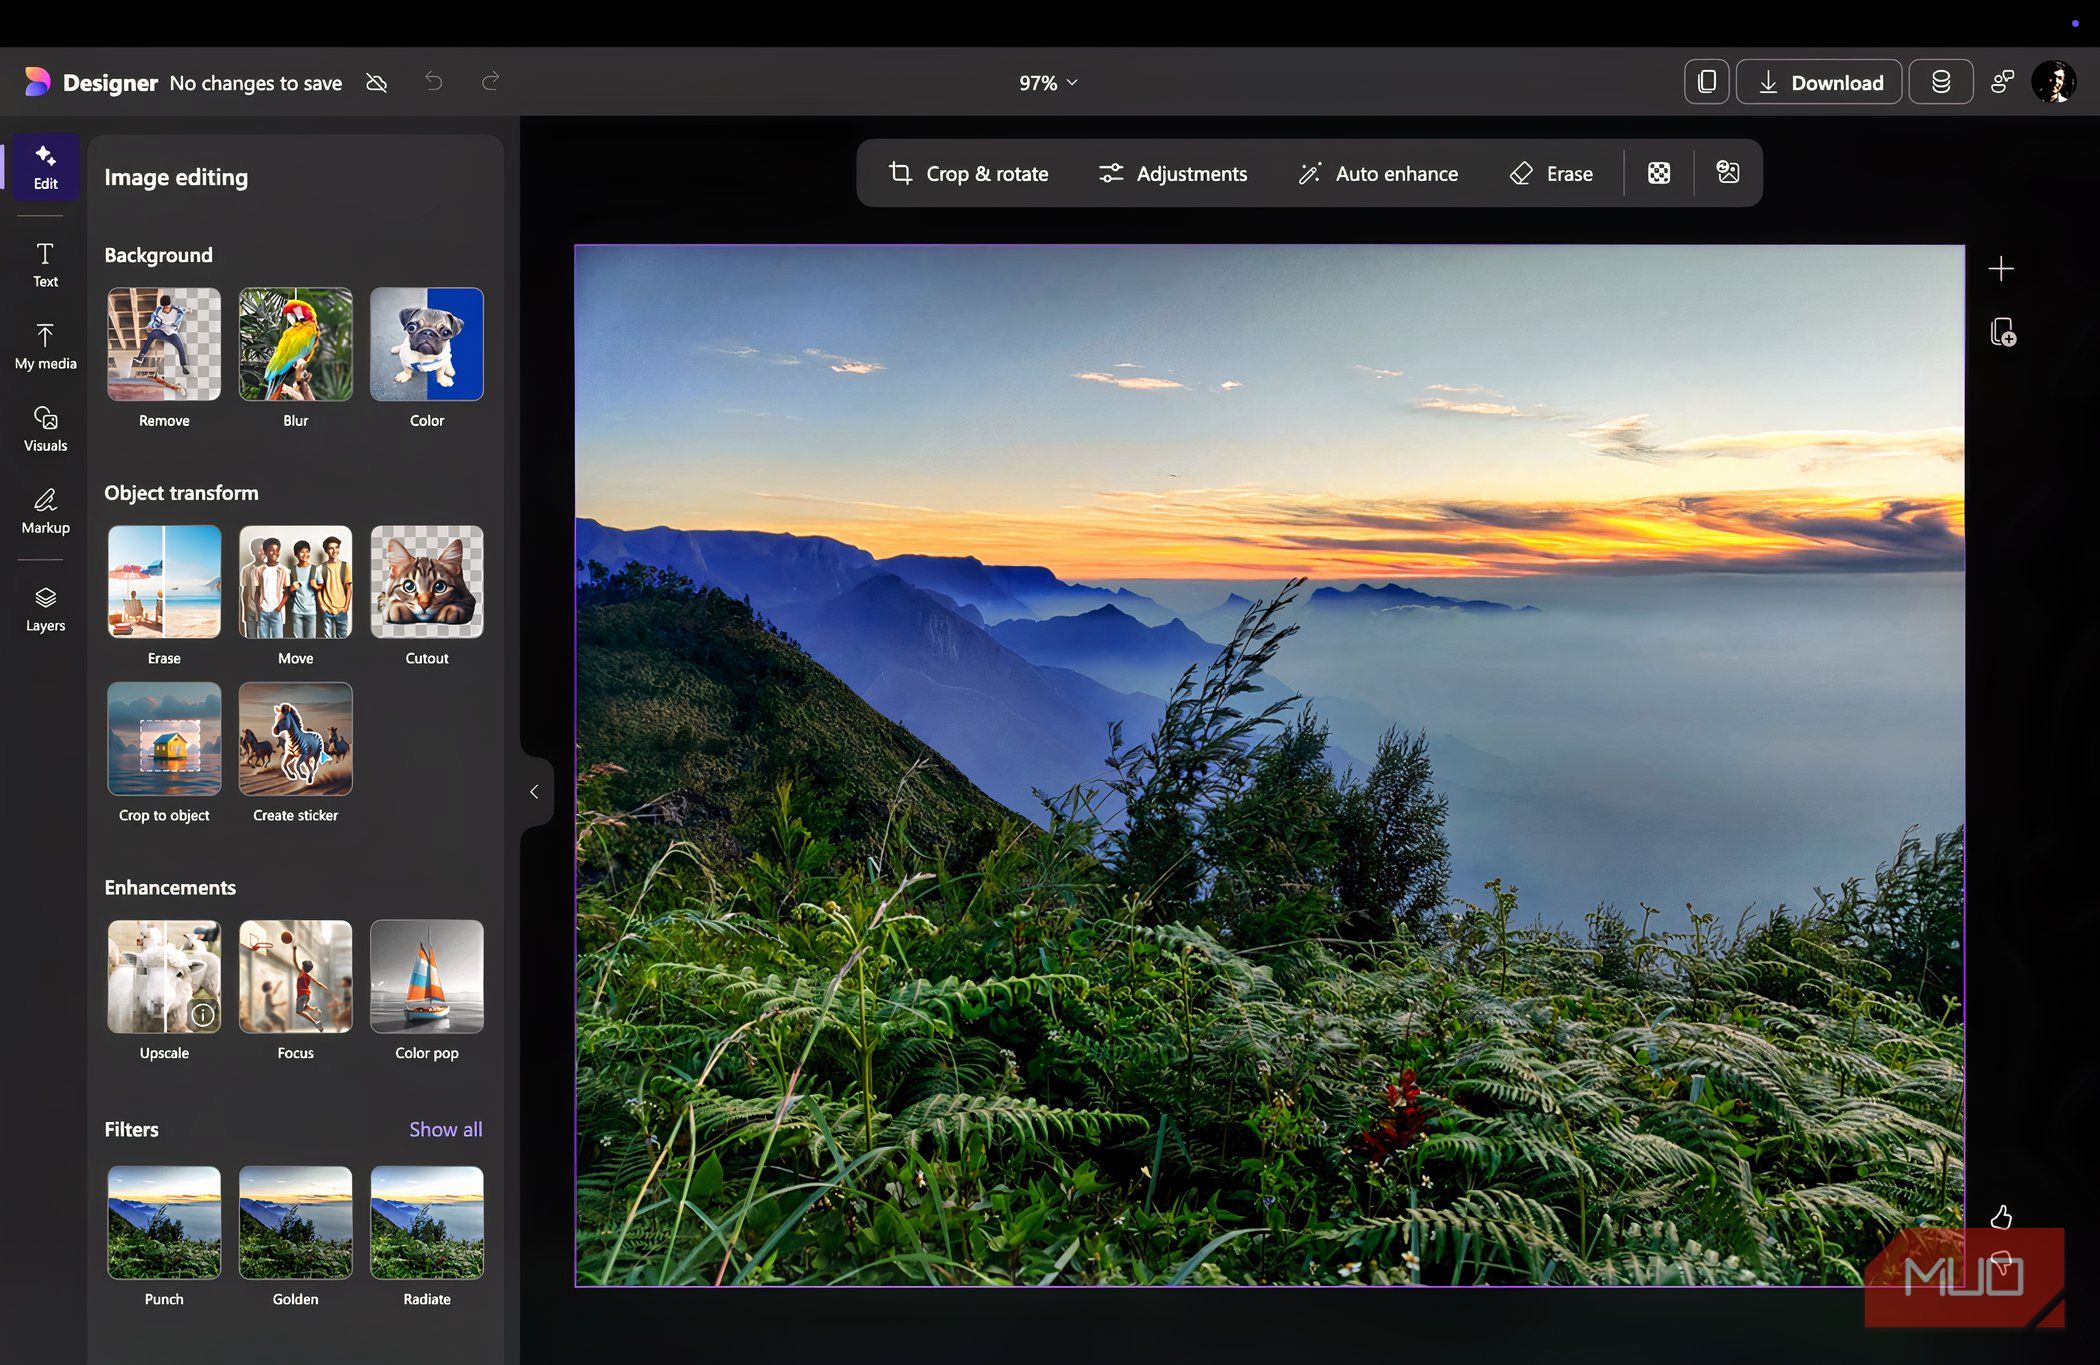Apply the Golden filter
The image size is (2100, 1365).
295,1223
